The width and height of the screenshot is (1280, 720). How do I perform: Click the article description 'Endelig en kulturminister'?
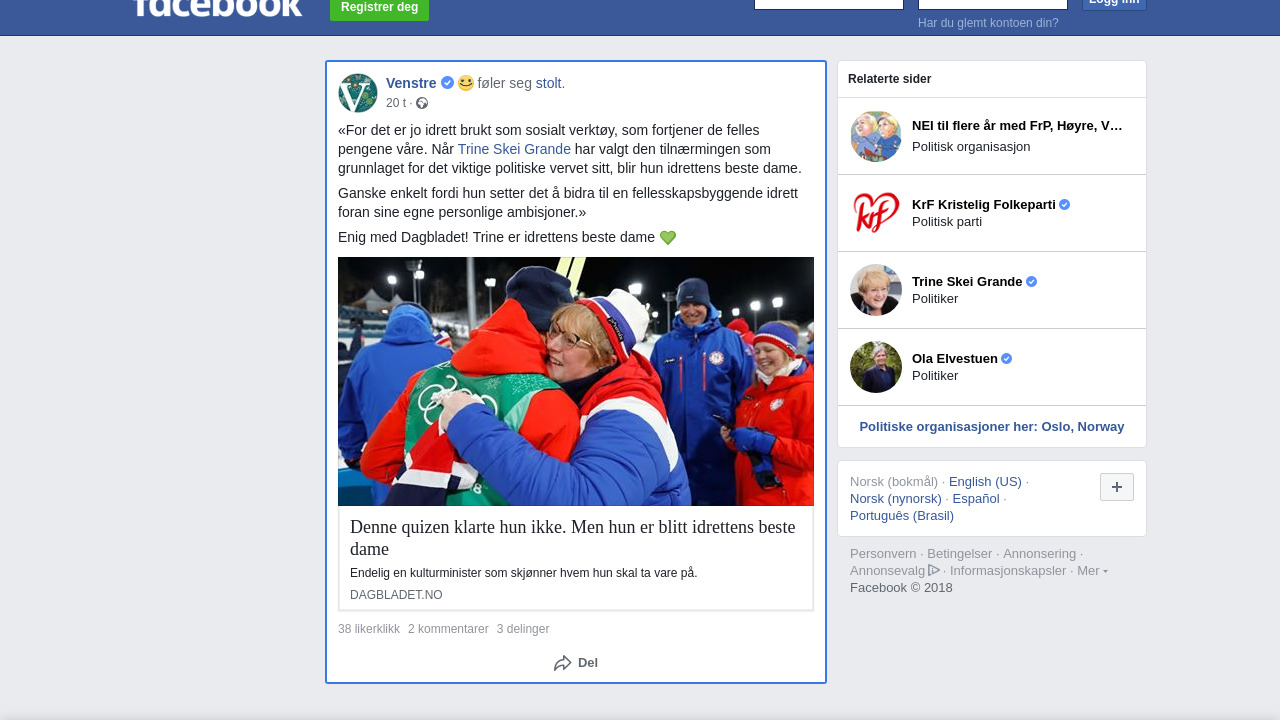pyautogui.click(x=523, y=573)
